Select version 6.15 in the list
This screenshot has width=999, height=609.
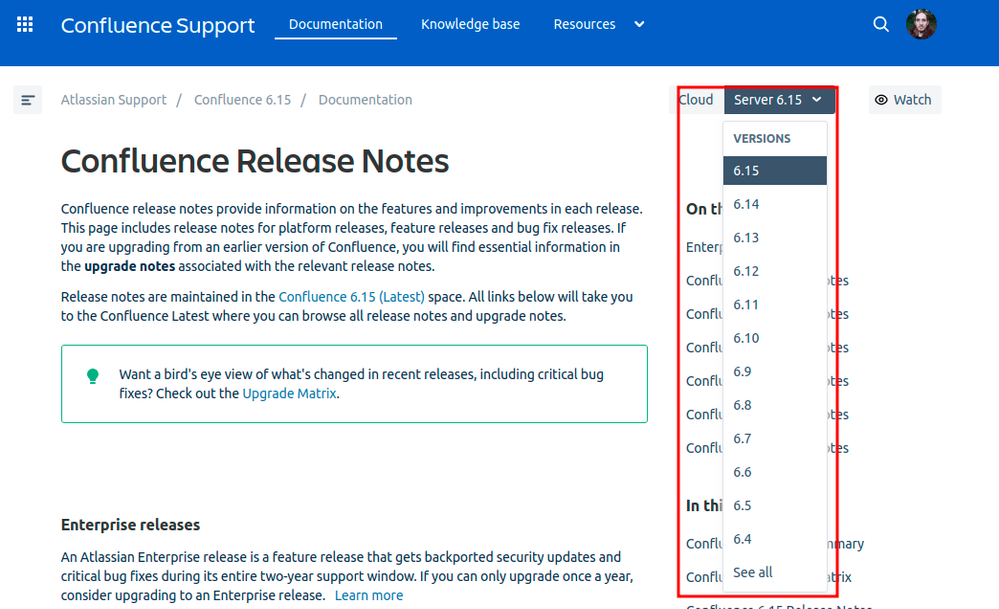775,171
